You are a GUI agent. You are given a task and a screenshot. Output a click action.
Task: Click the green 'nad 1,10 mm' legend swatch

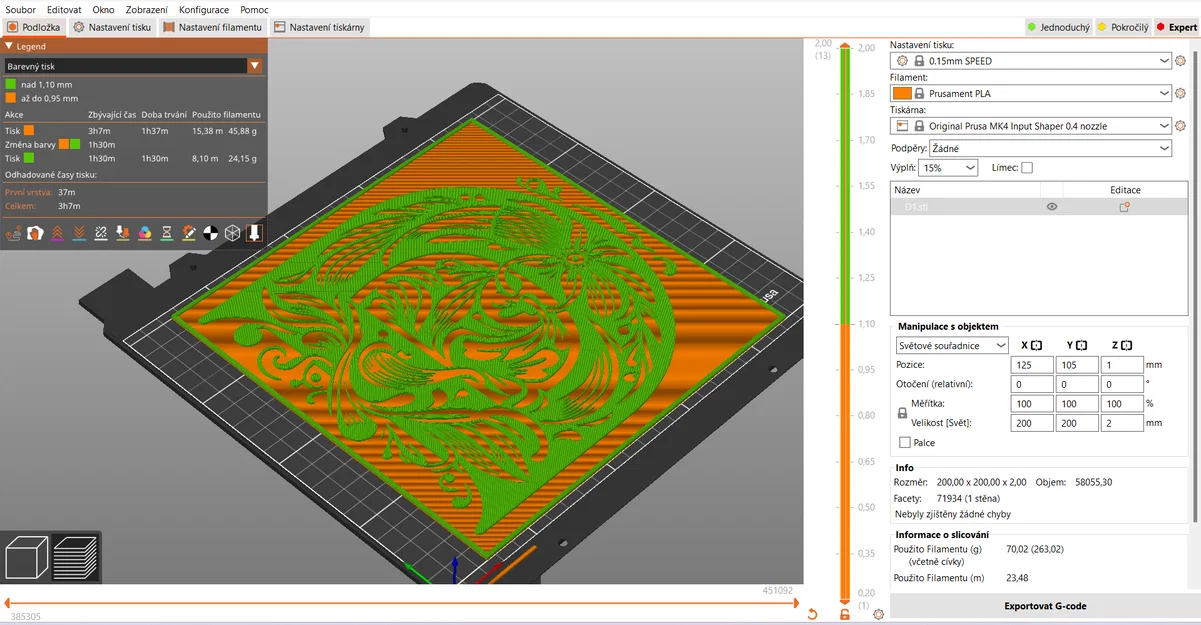(x=11, y=85)
